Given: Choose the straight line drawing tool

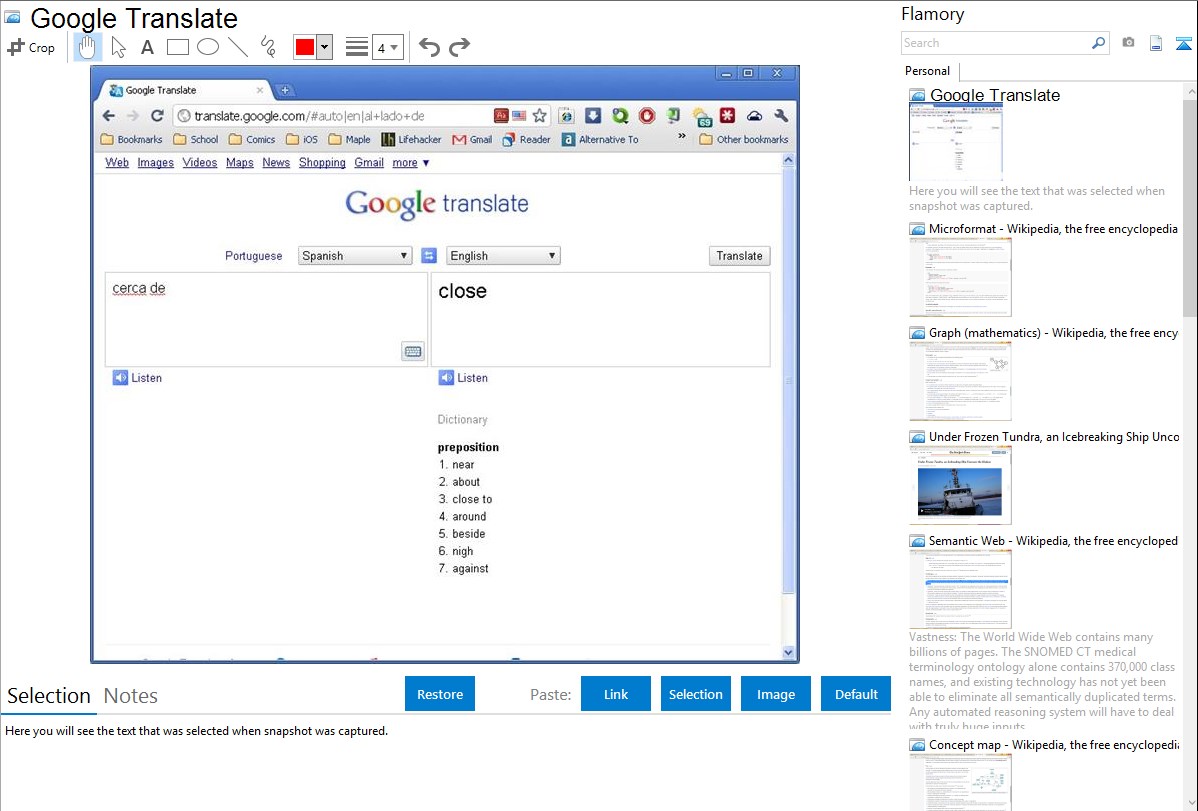Looking at the screenshot, I should [x=238, y=47].
